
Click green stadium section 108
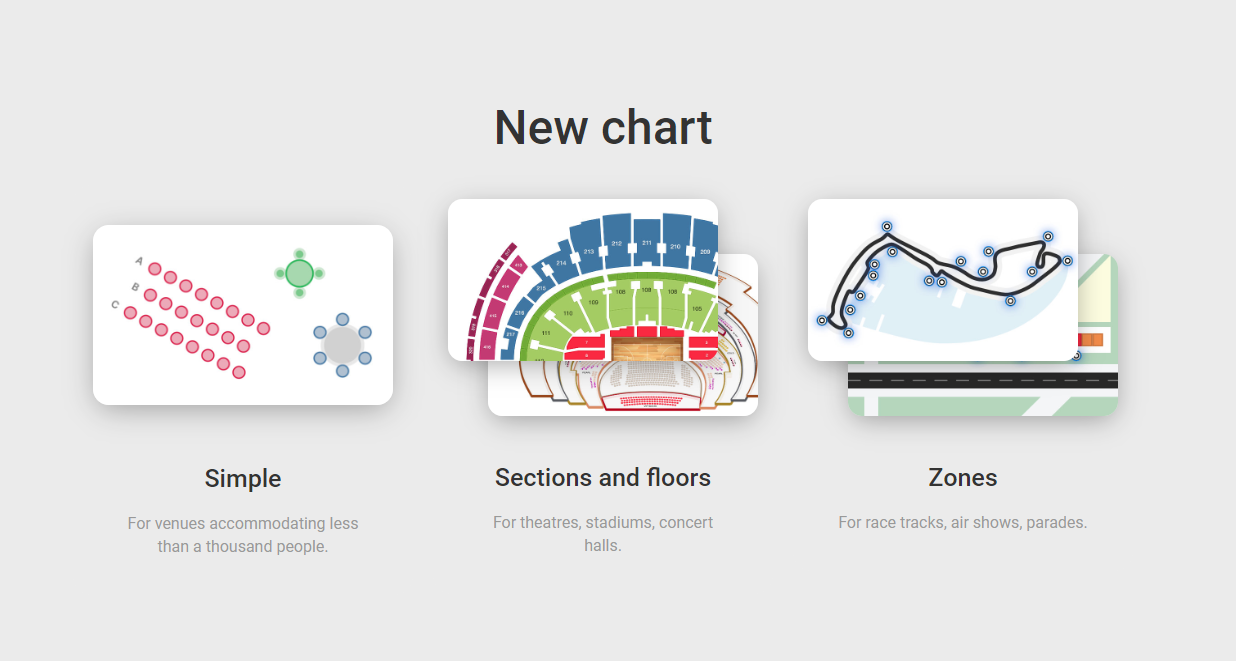647,291
